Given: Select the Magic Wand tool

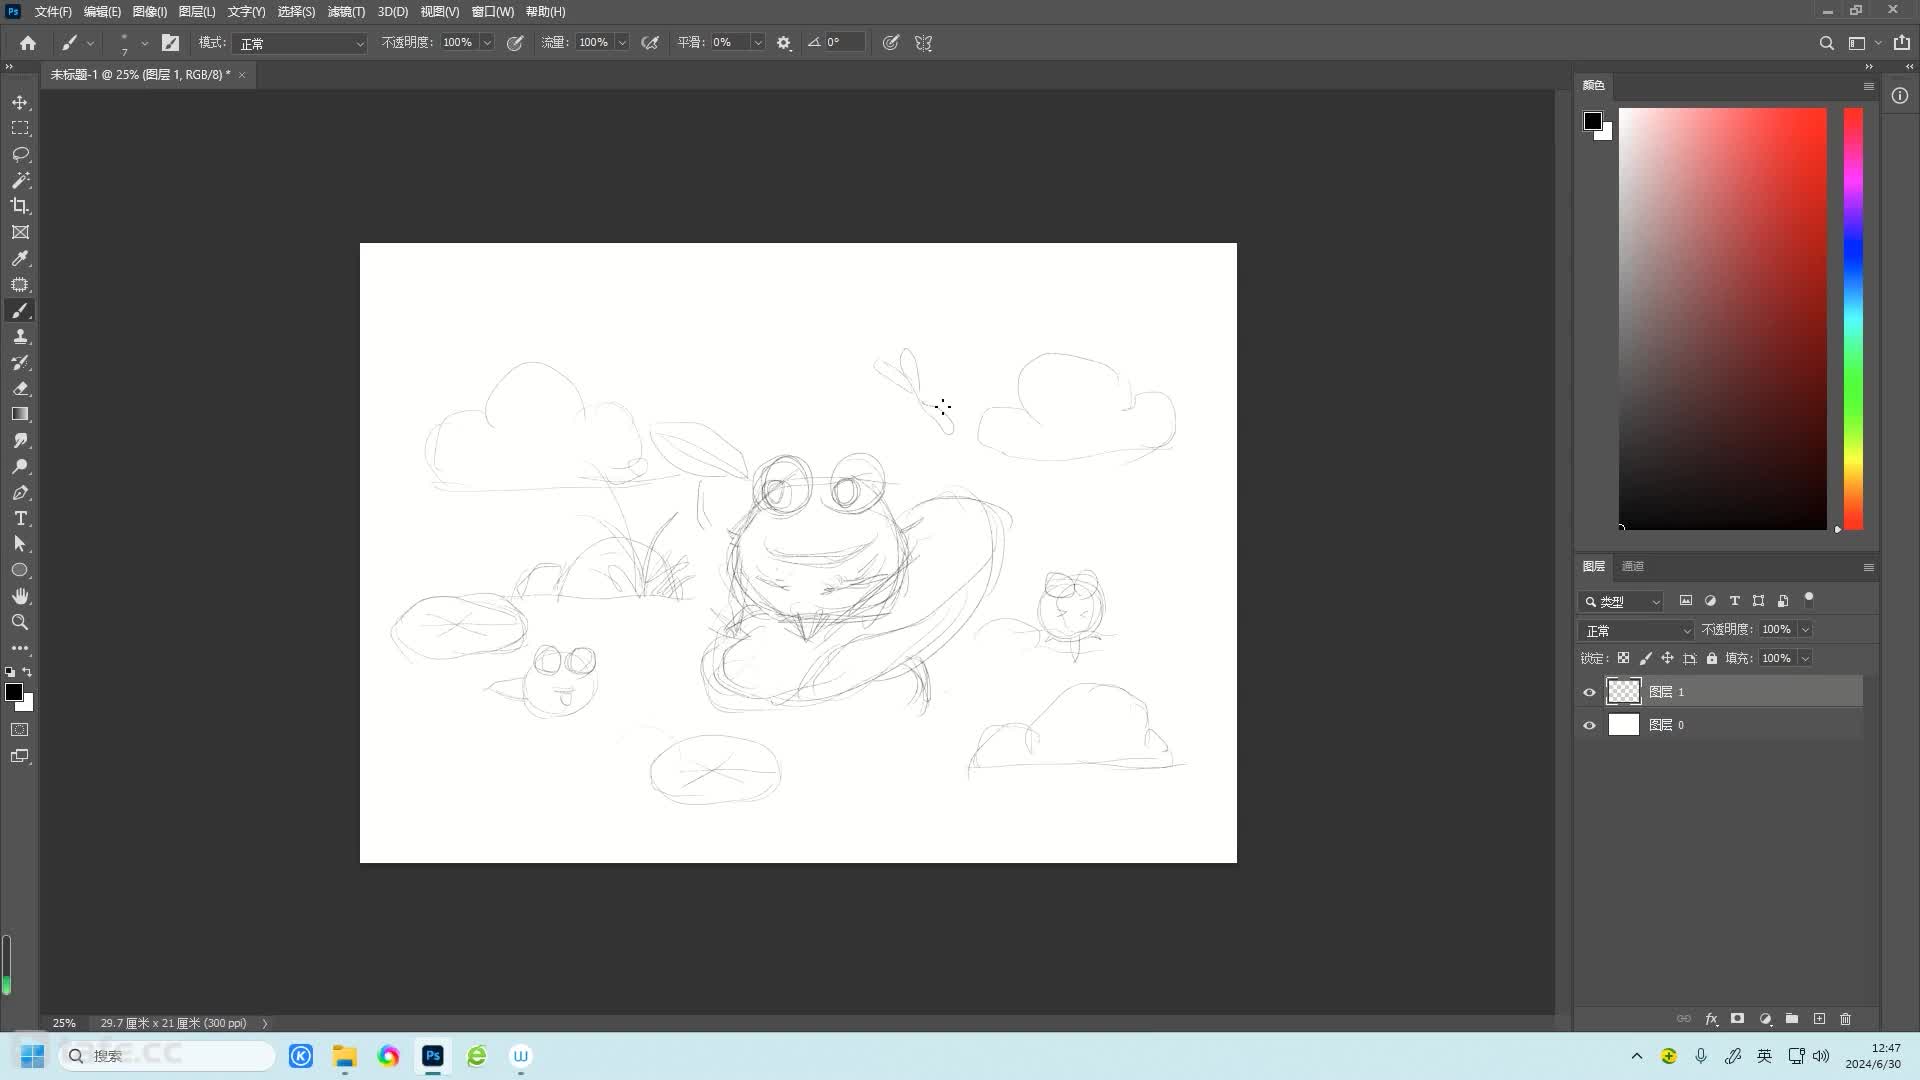Looking at the screenshot, I should pos(20,180).
